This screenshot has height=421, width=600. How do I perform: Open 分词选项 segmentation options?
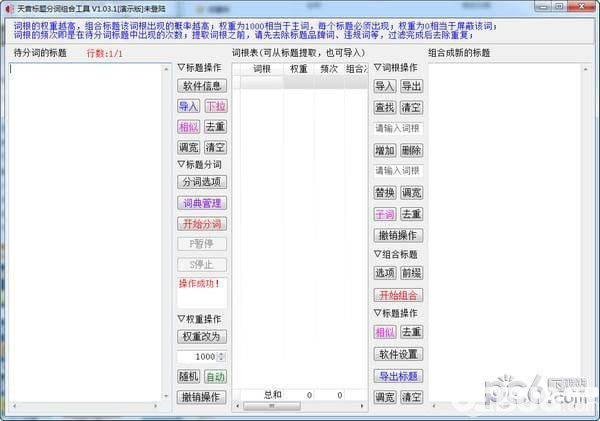coord(202,182)
